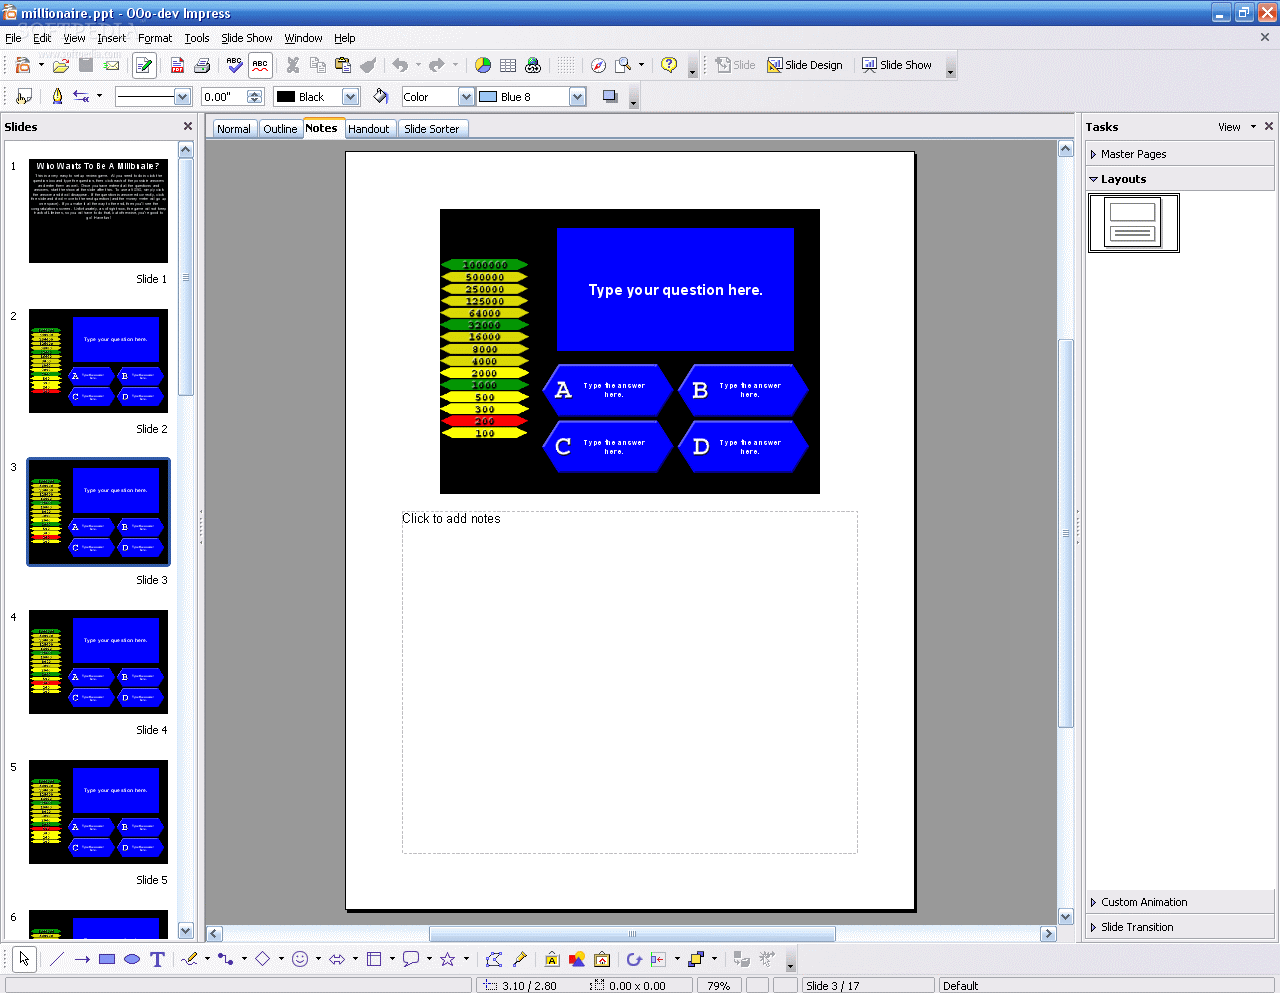This screenshot has width=1280, height=993.
Task: Open a file with the Open icon
Action: coord(61,65)
